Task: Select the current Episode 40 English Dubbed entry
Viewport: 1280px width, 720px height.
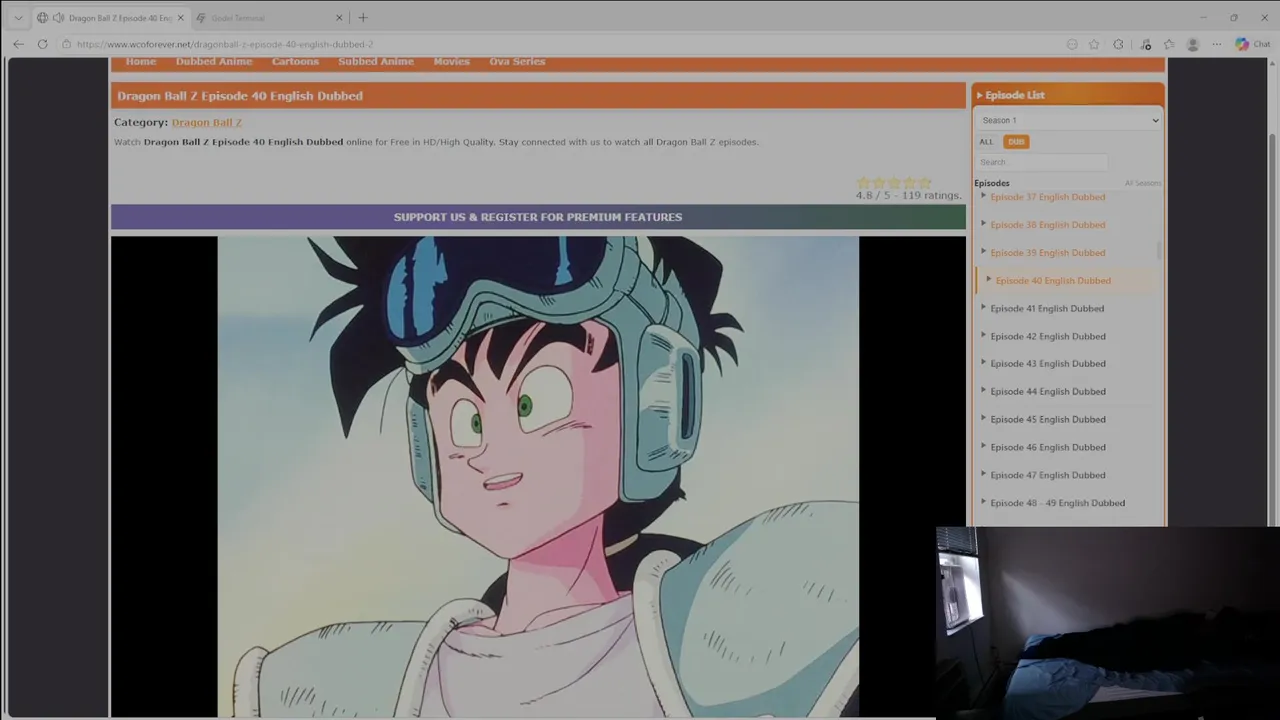Action: pos(1053,281)
